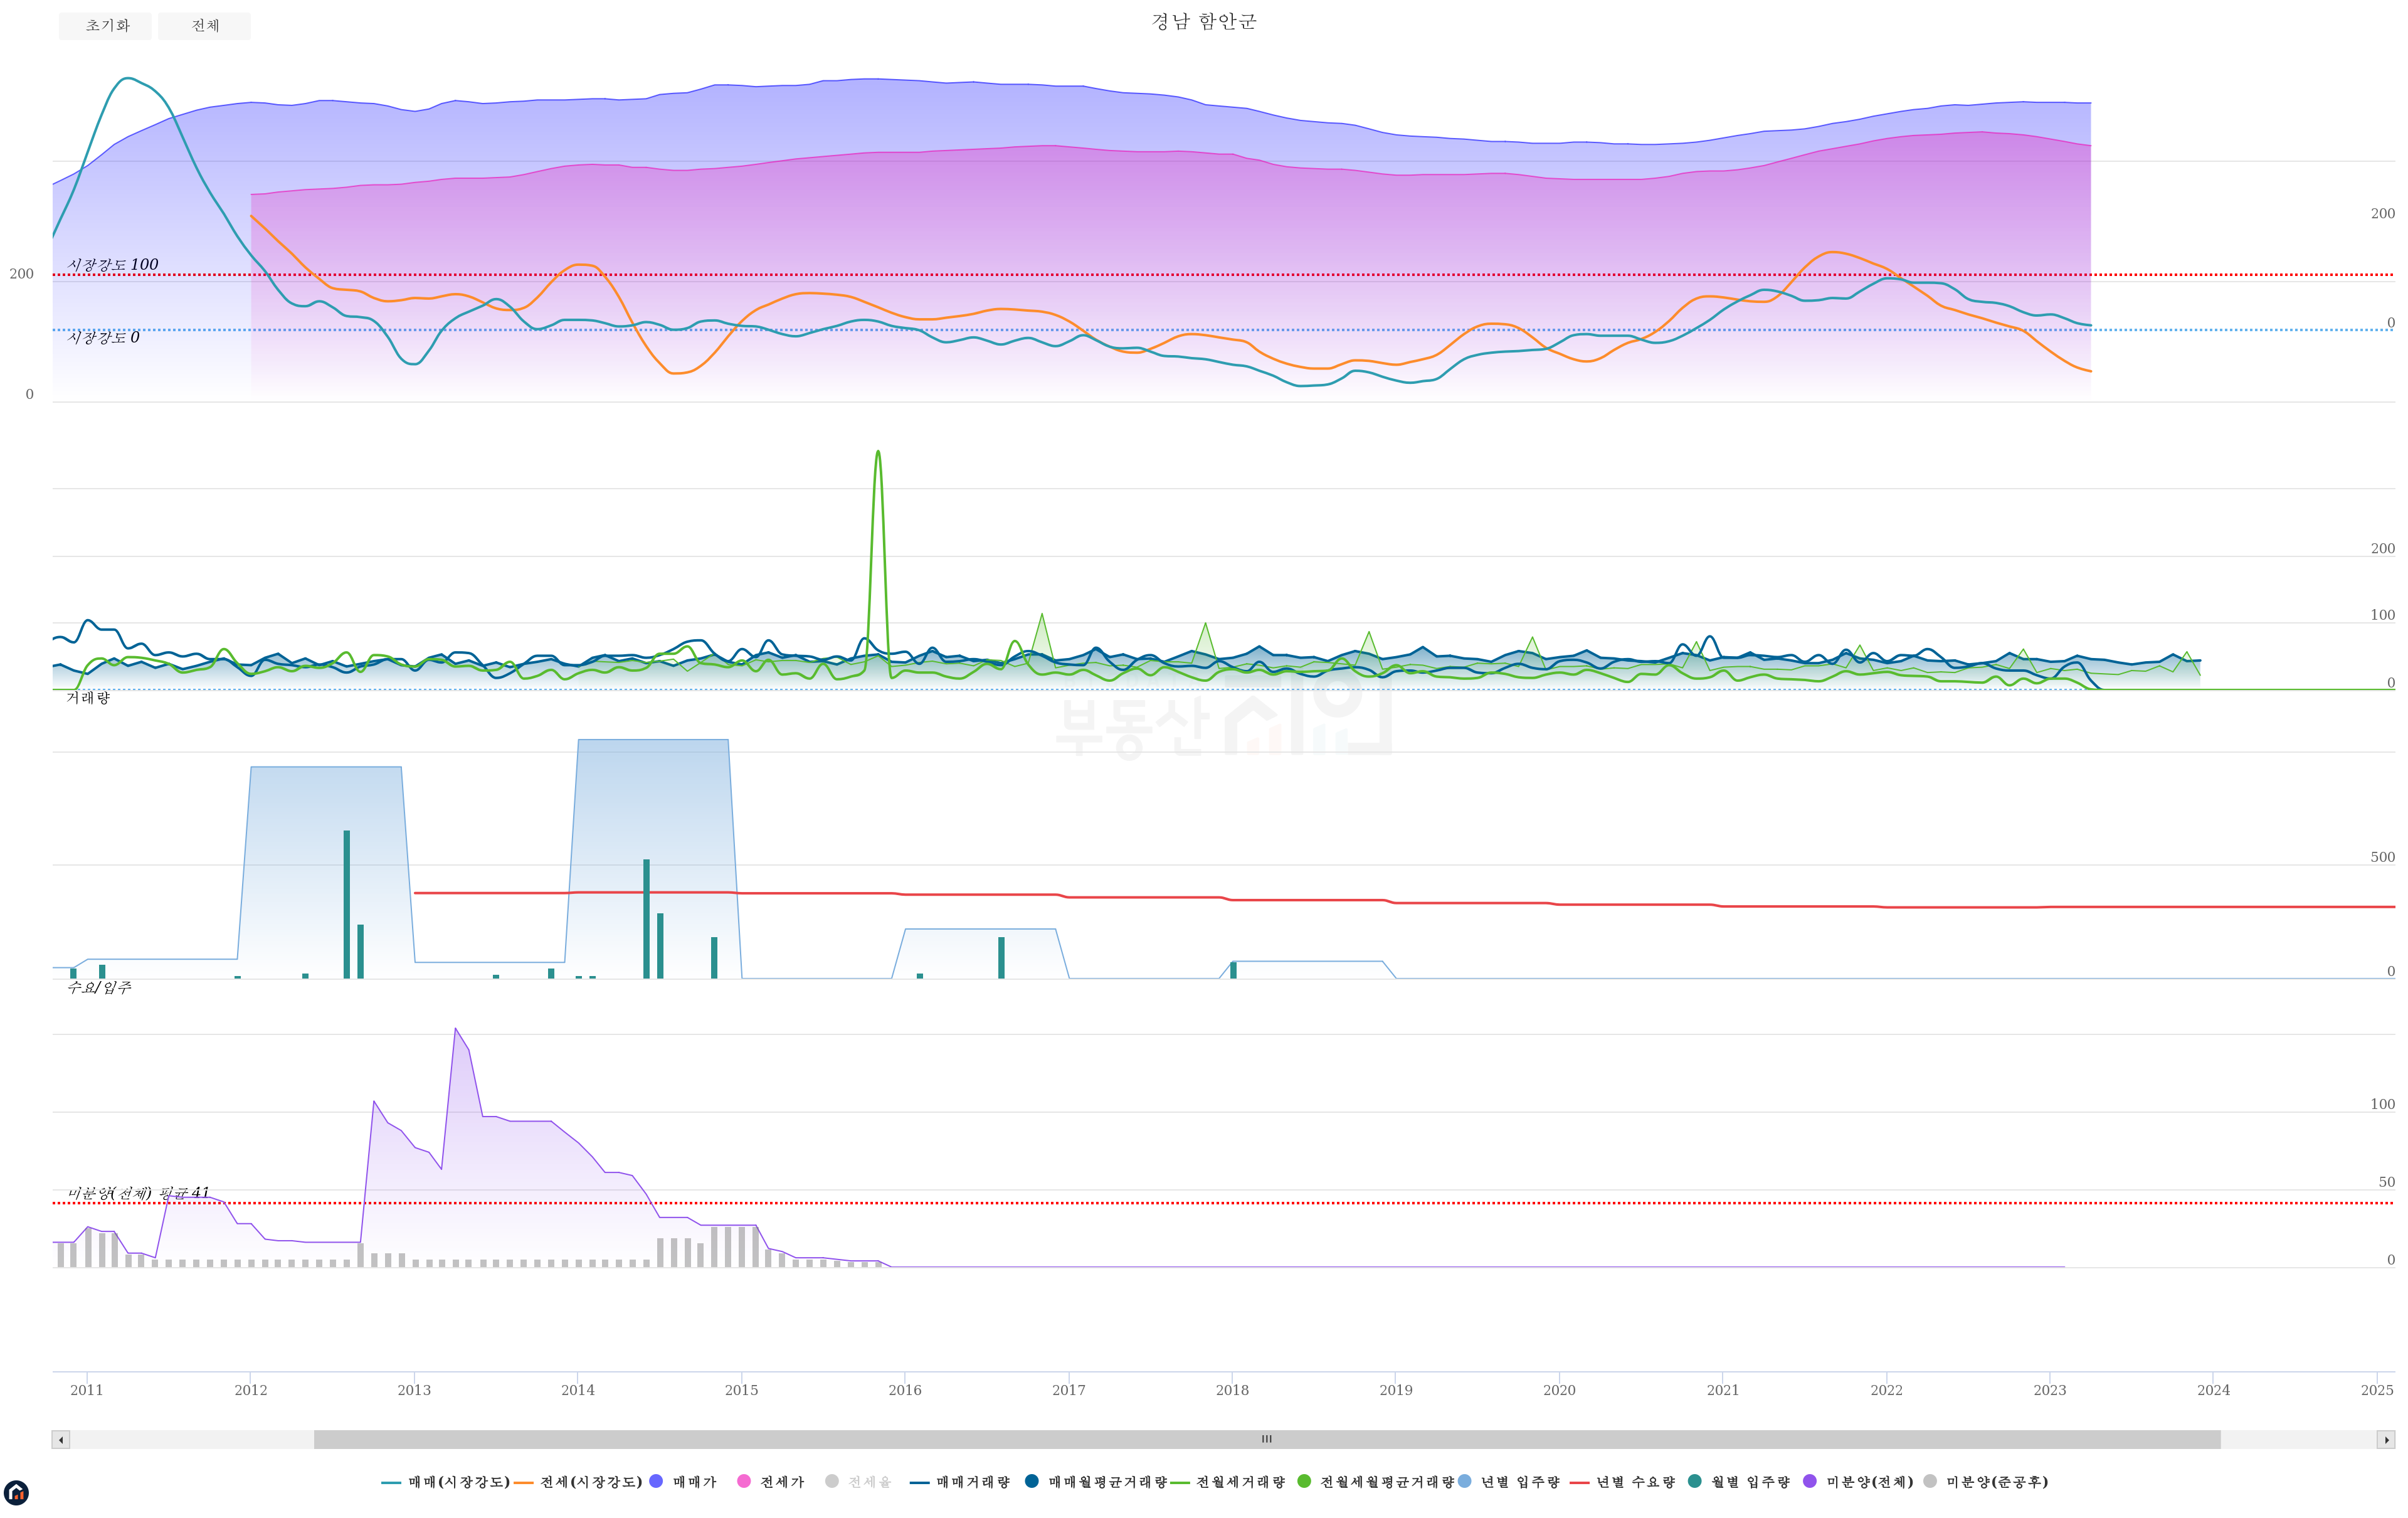Click the right scroll arrow of timeline scrollbar
The width and height of the screenshot is (2408, 1518).
click(x=2386, y=1440)
